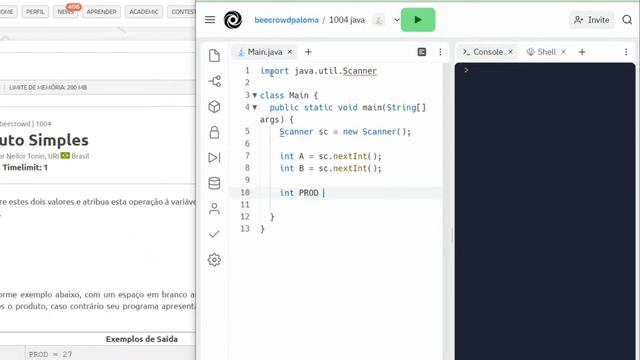Place cursor on int PROD line
This screenshot has height=360, width=640.
pos(336,193)
